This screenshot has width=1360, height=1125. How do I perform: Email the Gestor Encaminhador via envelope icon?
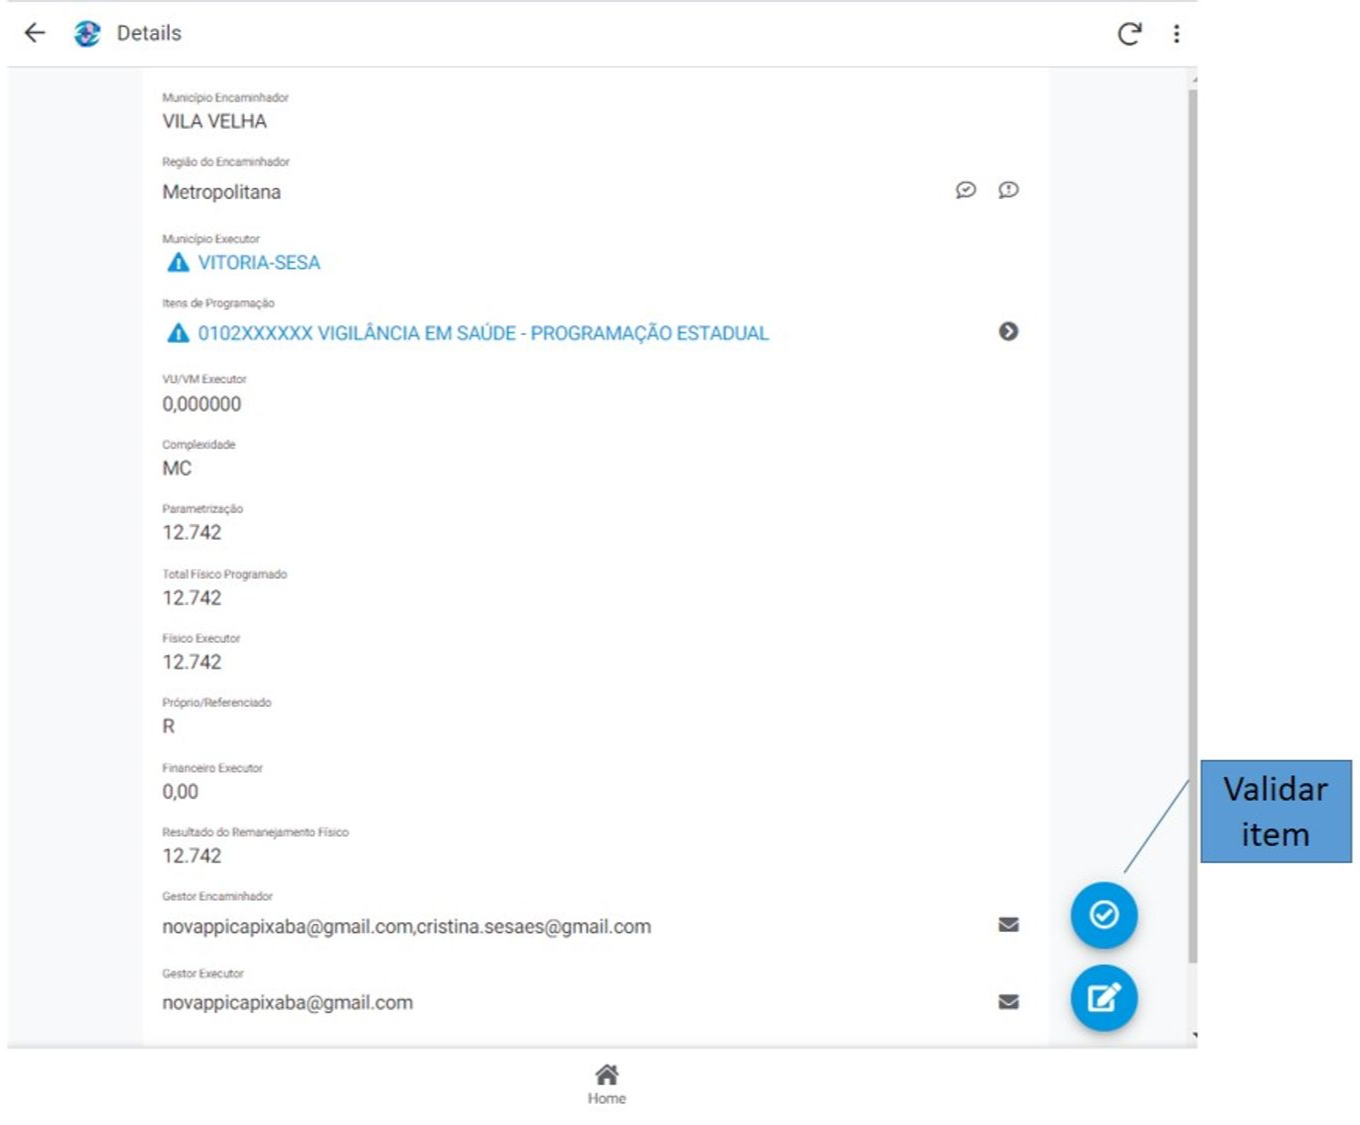1008,925
